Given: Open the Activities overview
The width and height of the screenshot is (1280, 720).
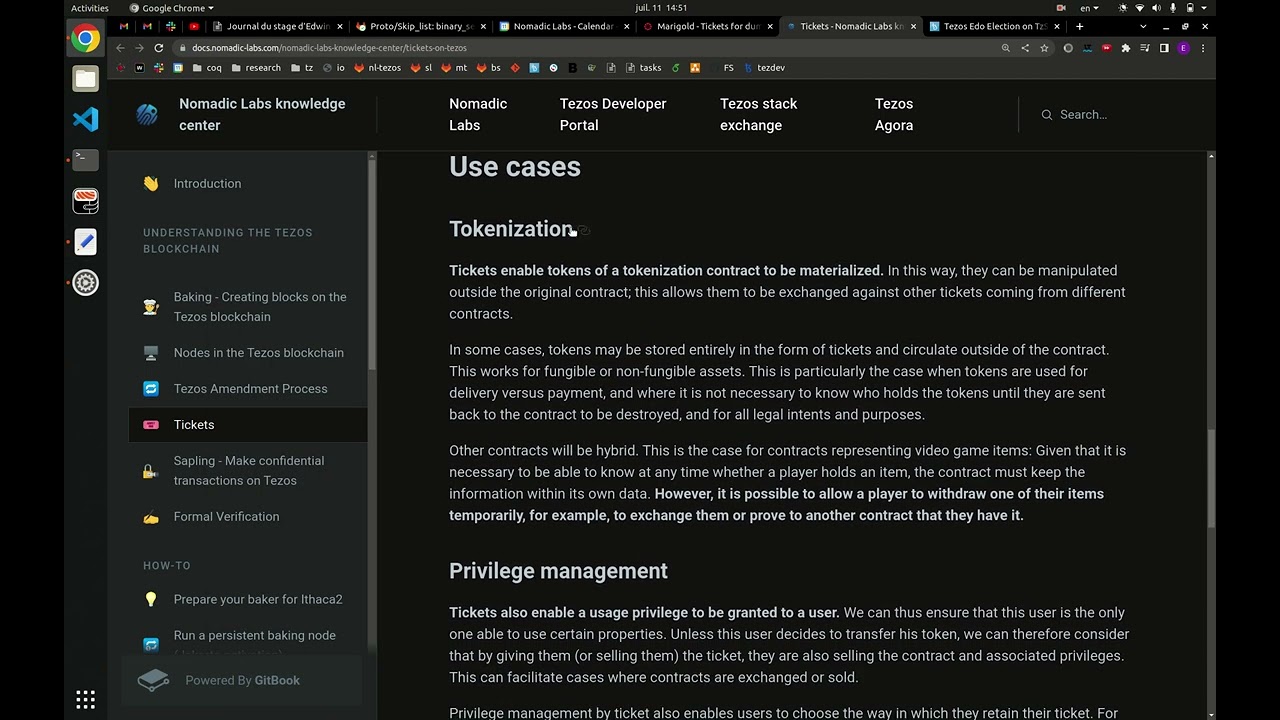Looking at the screenshot, I should [x=90, y=8].
